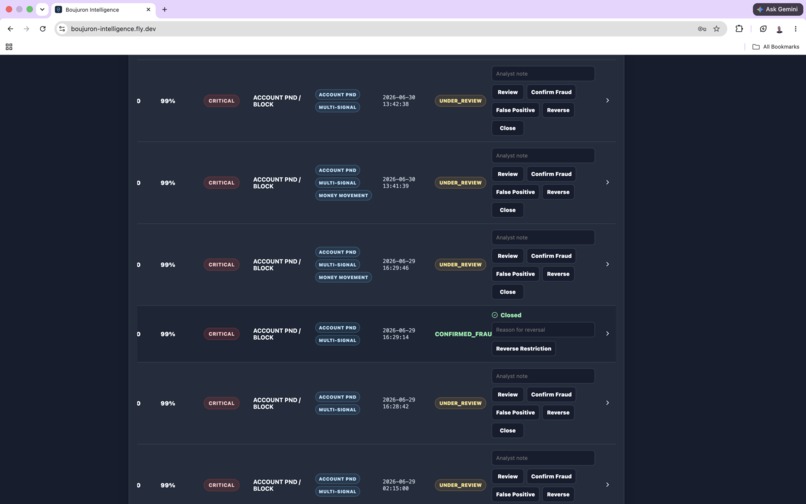Screen dimensions: 806x504
Task: Click Reverse for the 13:42:38 alert
Action: [x=558, y=110]
